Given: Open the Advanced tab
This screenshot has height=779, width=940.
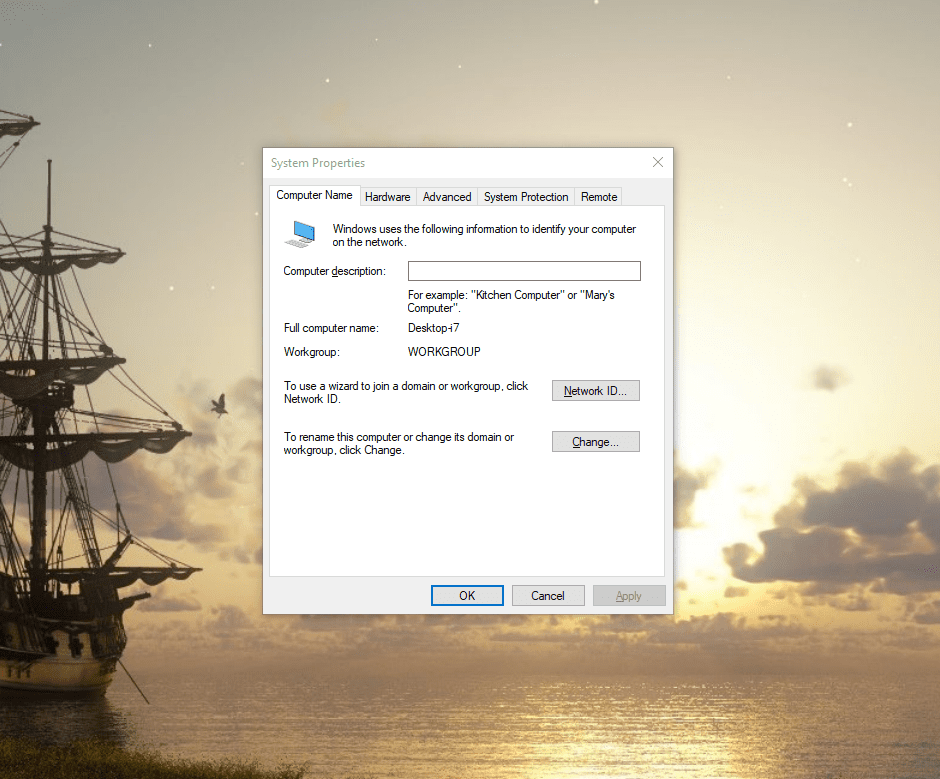Looking at the screenshot, I should click(447, 197).
